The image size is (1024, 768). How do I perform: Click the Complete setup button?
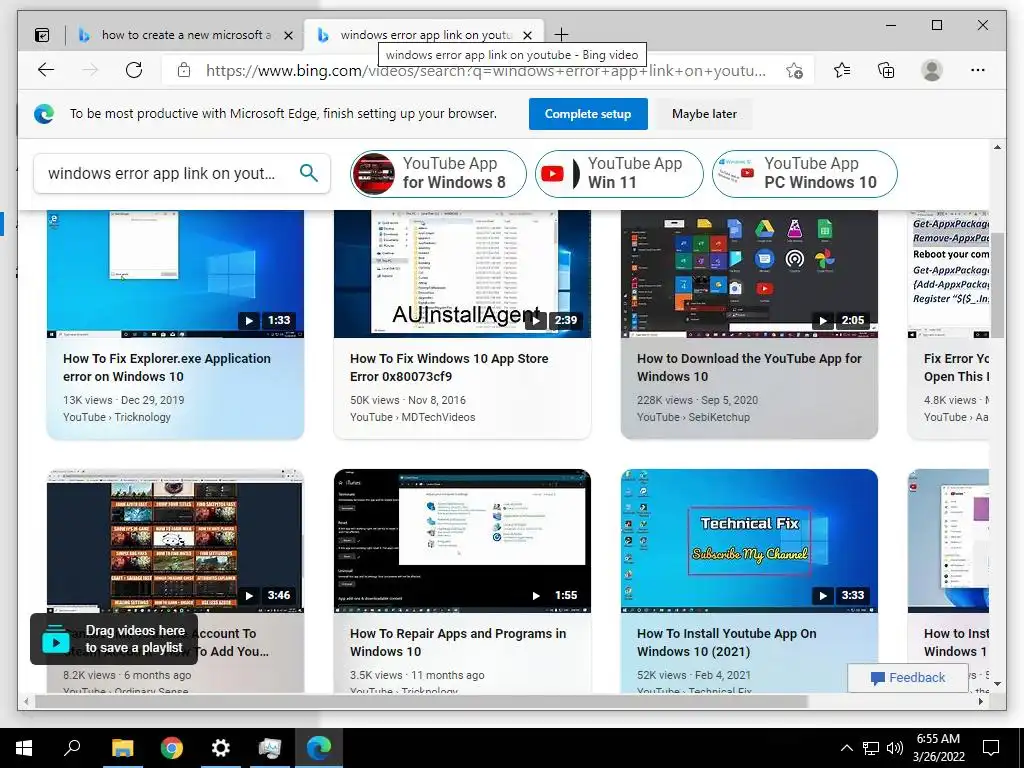pyautogui.click(x=588, y=114)
